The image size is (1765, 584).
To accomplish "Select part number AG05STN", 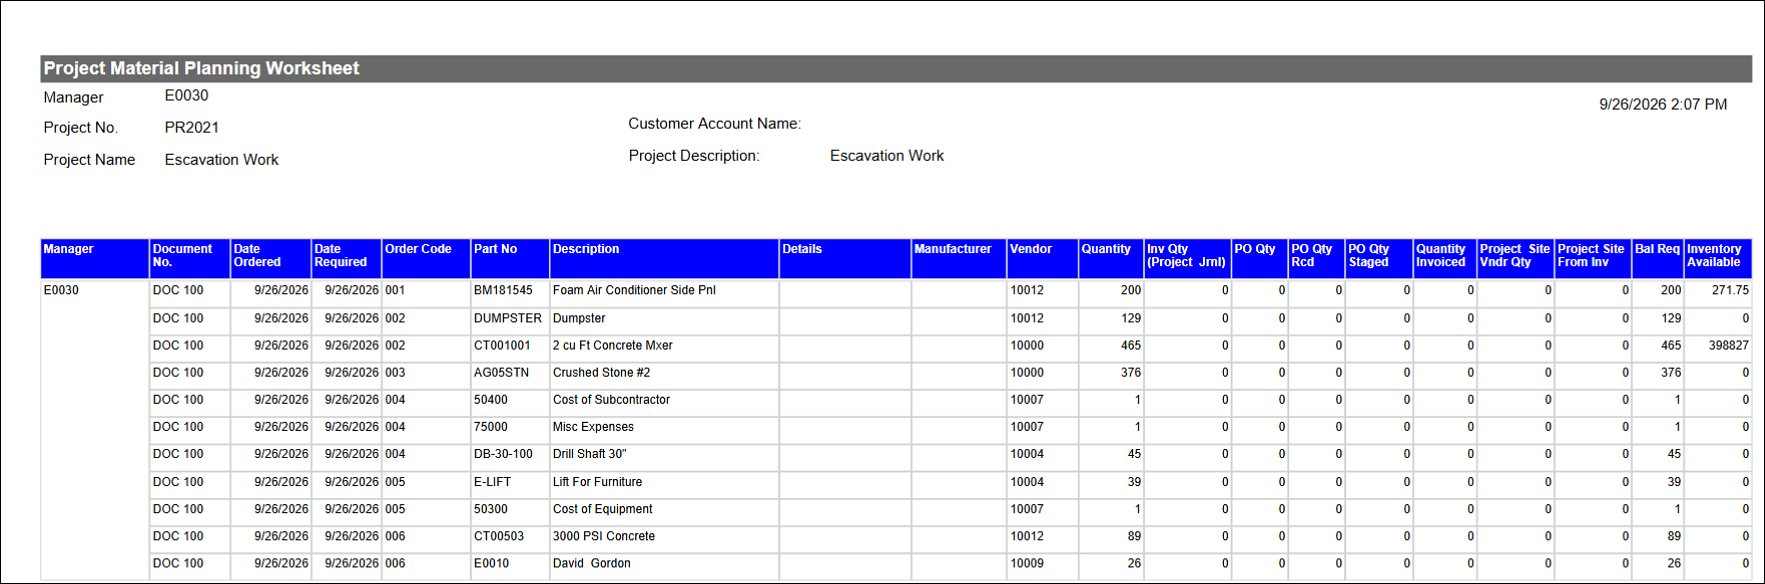I will pyautogui.click(x=501, y=372).
